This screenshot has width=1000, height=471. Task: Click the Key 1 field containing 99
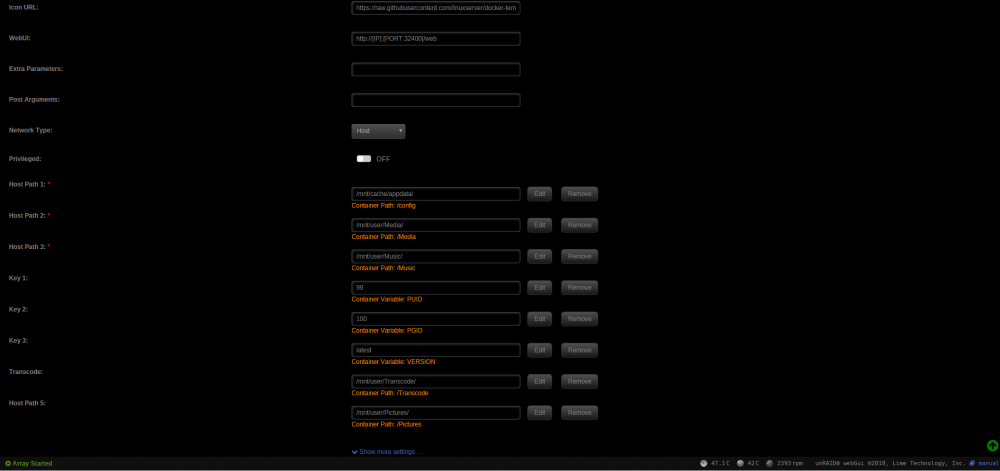[x=436, y=287]
